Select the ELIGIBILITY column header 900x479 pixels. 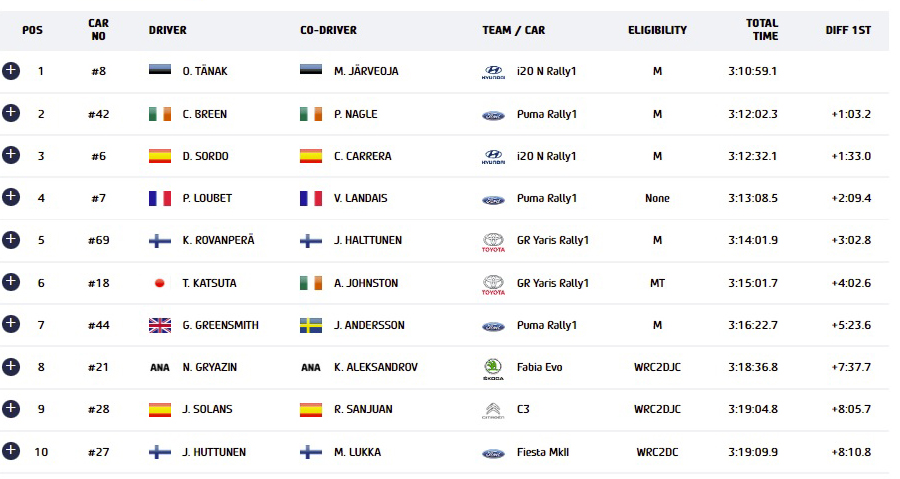pyautogui.click(x=657, y=30)
